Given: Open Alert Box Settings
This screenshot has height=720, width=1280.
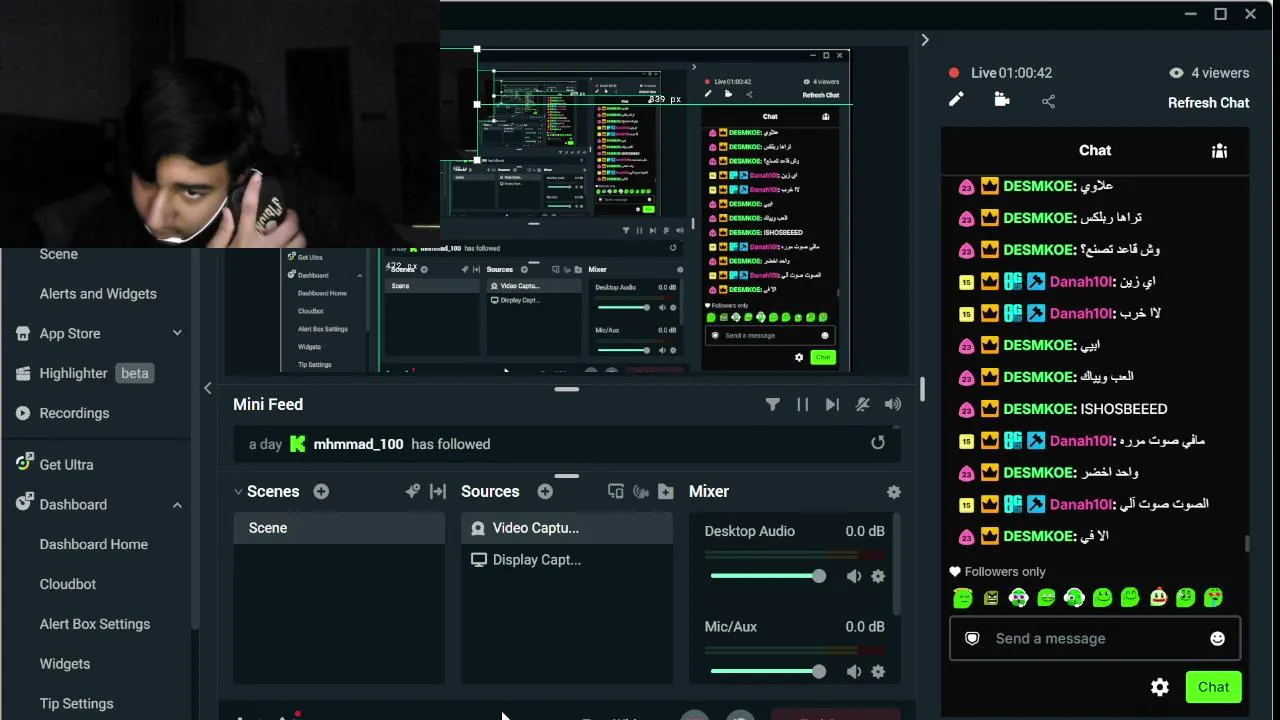Looking at the screenshot, I should (95, 624).
